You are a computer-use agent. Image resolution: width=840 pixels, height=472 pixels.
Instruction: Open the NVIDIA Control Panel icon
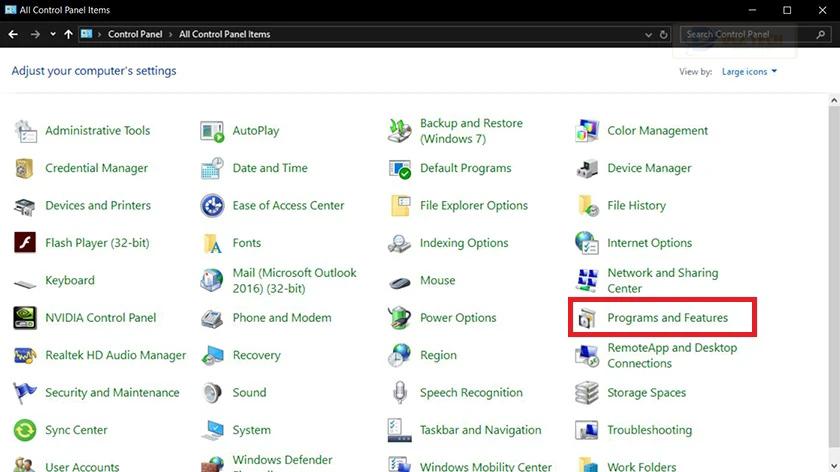25,318
